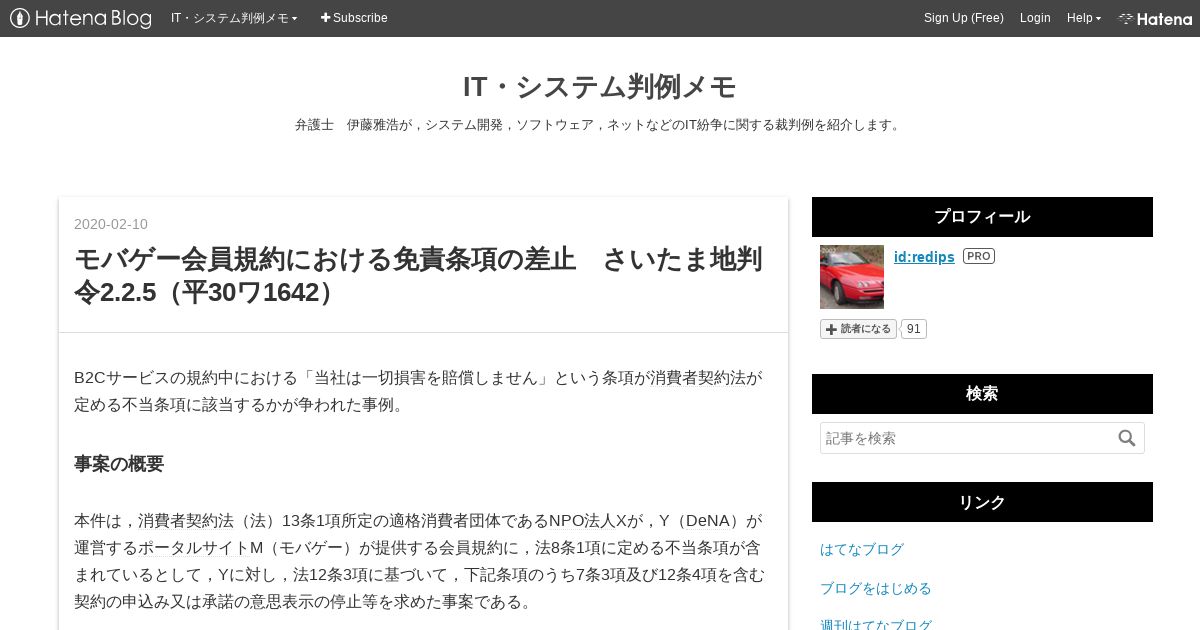This screenshot has width=1200, height=630.
Task: Open the ブログをはじめる link
Action: point(876,588)
